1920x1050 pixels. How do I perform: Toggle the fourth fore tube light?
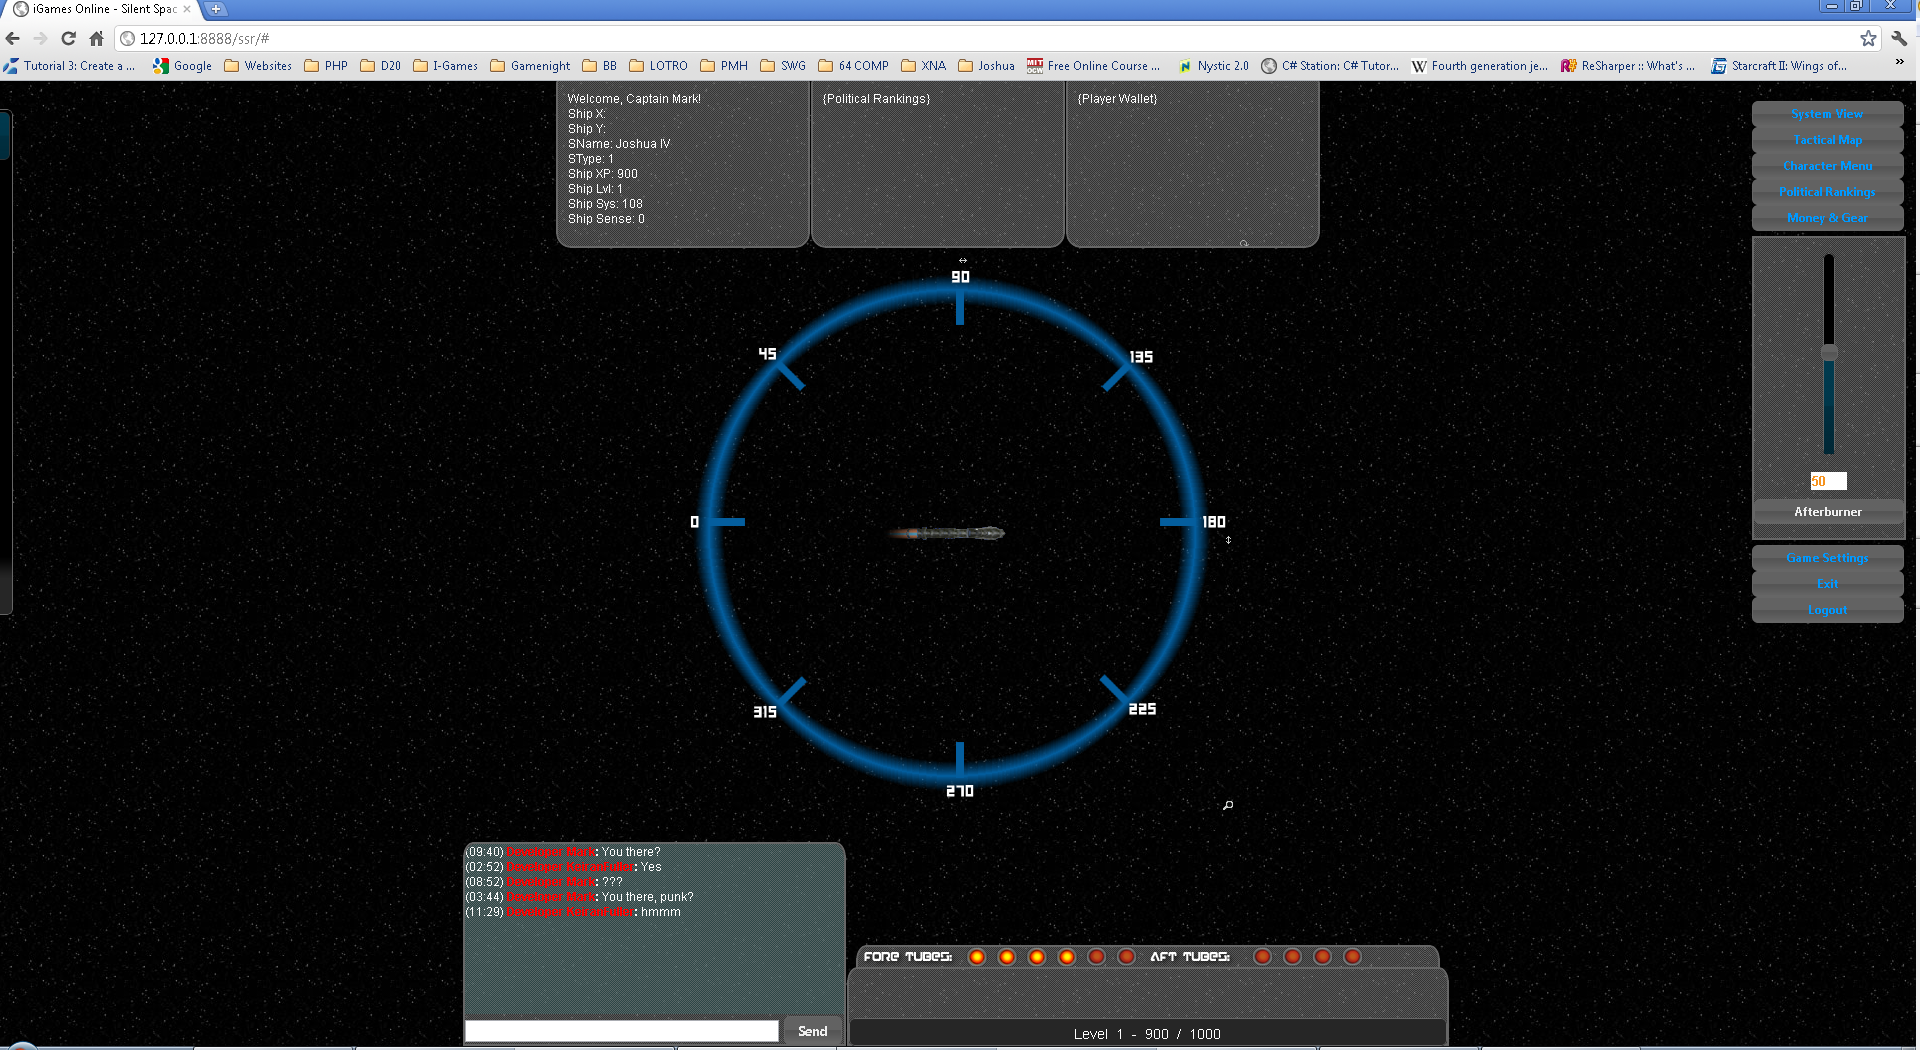[x=1067, y=957]
